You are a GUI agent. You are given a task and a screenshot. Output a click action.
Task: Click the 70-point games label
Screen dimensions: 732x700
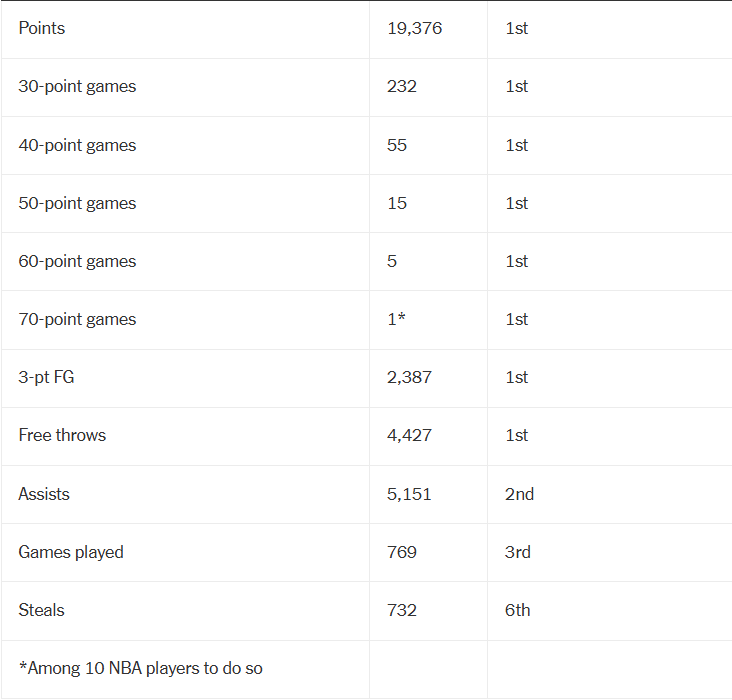click(x=77, y=319)
